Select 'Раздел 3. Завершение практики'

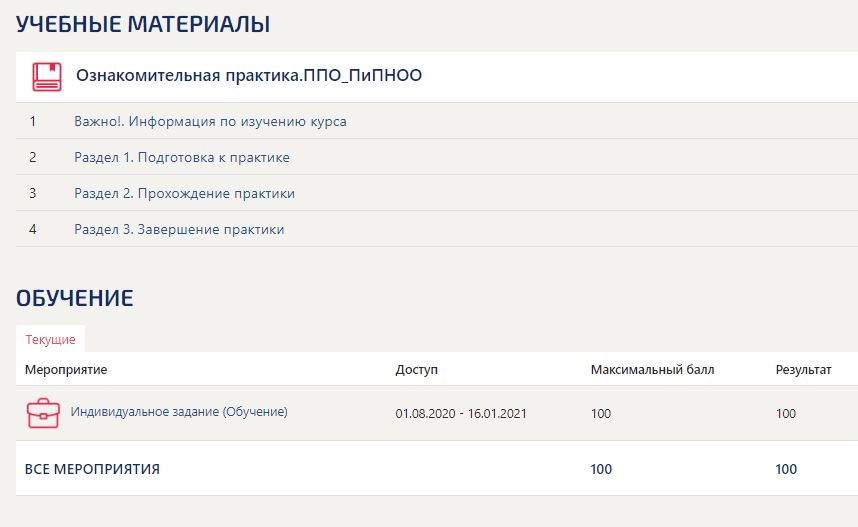point(179,229)
